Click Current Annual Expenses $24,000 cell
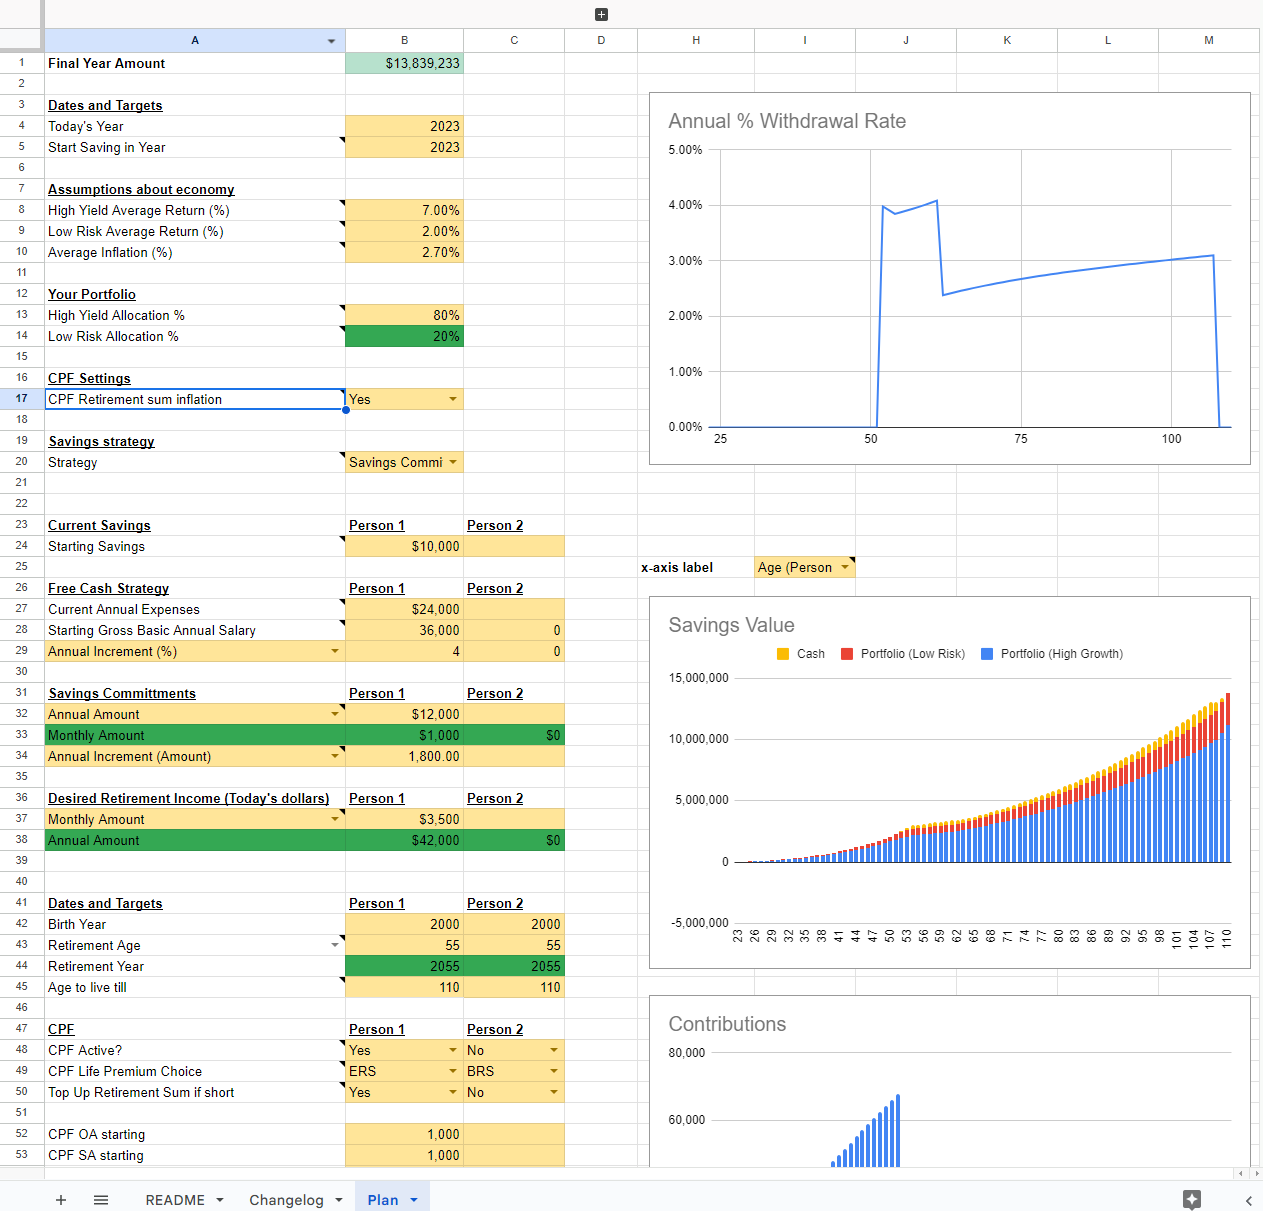Image resolution: width=1263 pixels, height=1211 pixels. tap(405, 609)
